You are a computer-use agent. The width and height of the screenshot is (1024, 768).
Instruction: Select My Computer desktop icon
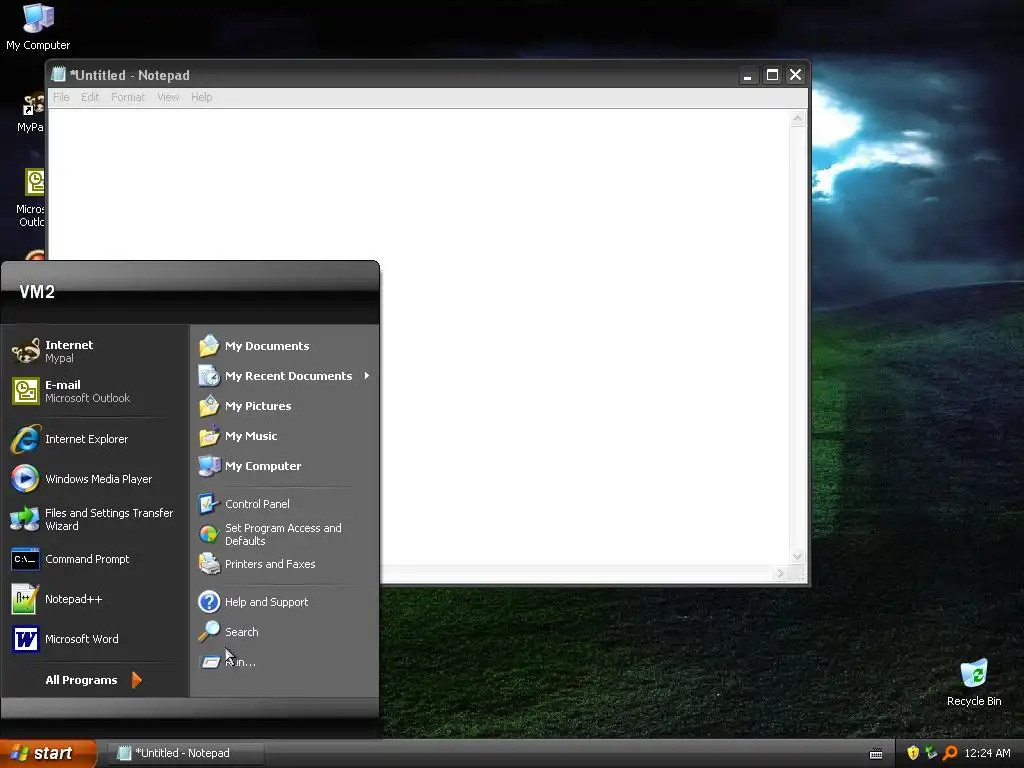coord(38,27)
